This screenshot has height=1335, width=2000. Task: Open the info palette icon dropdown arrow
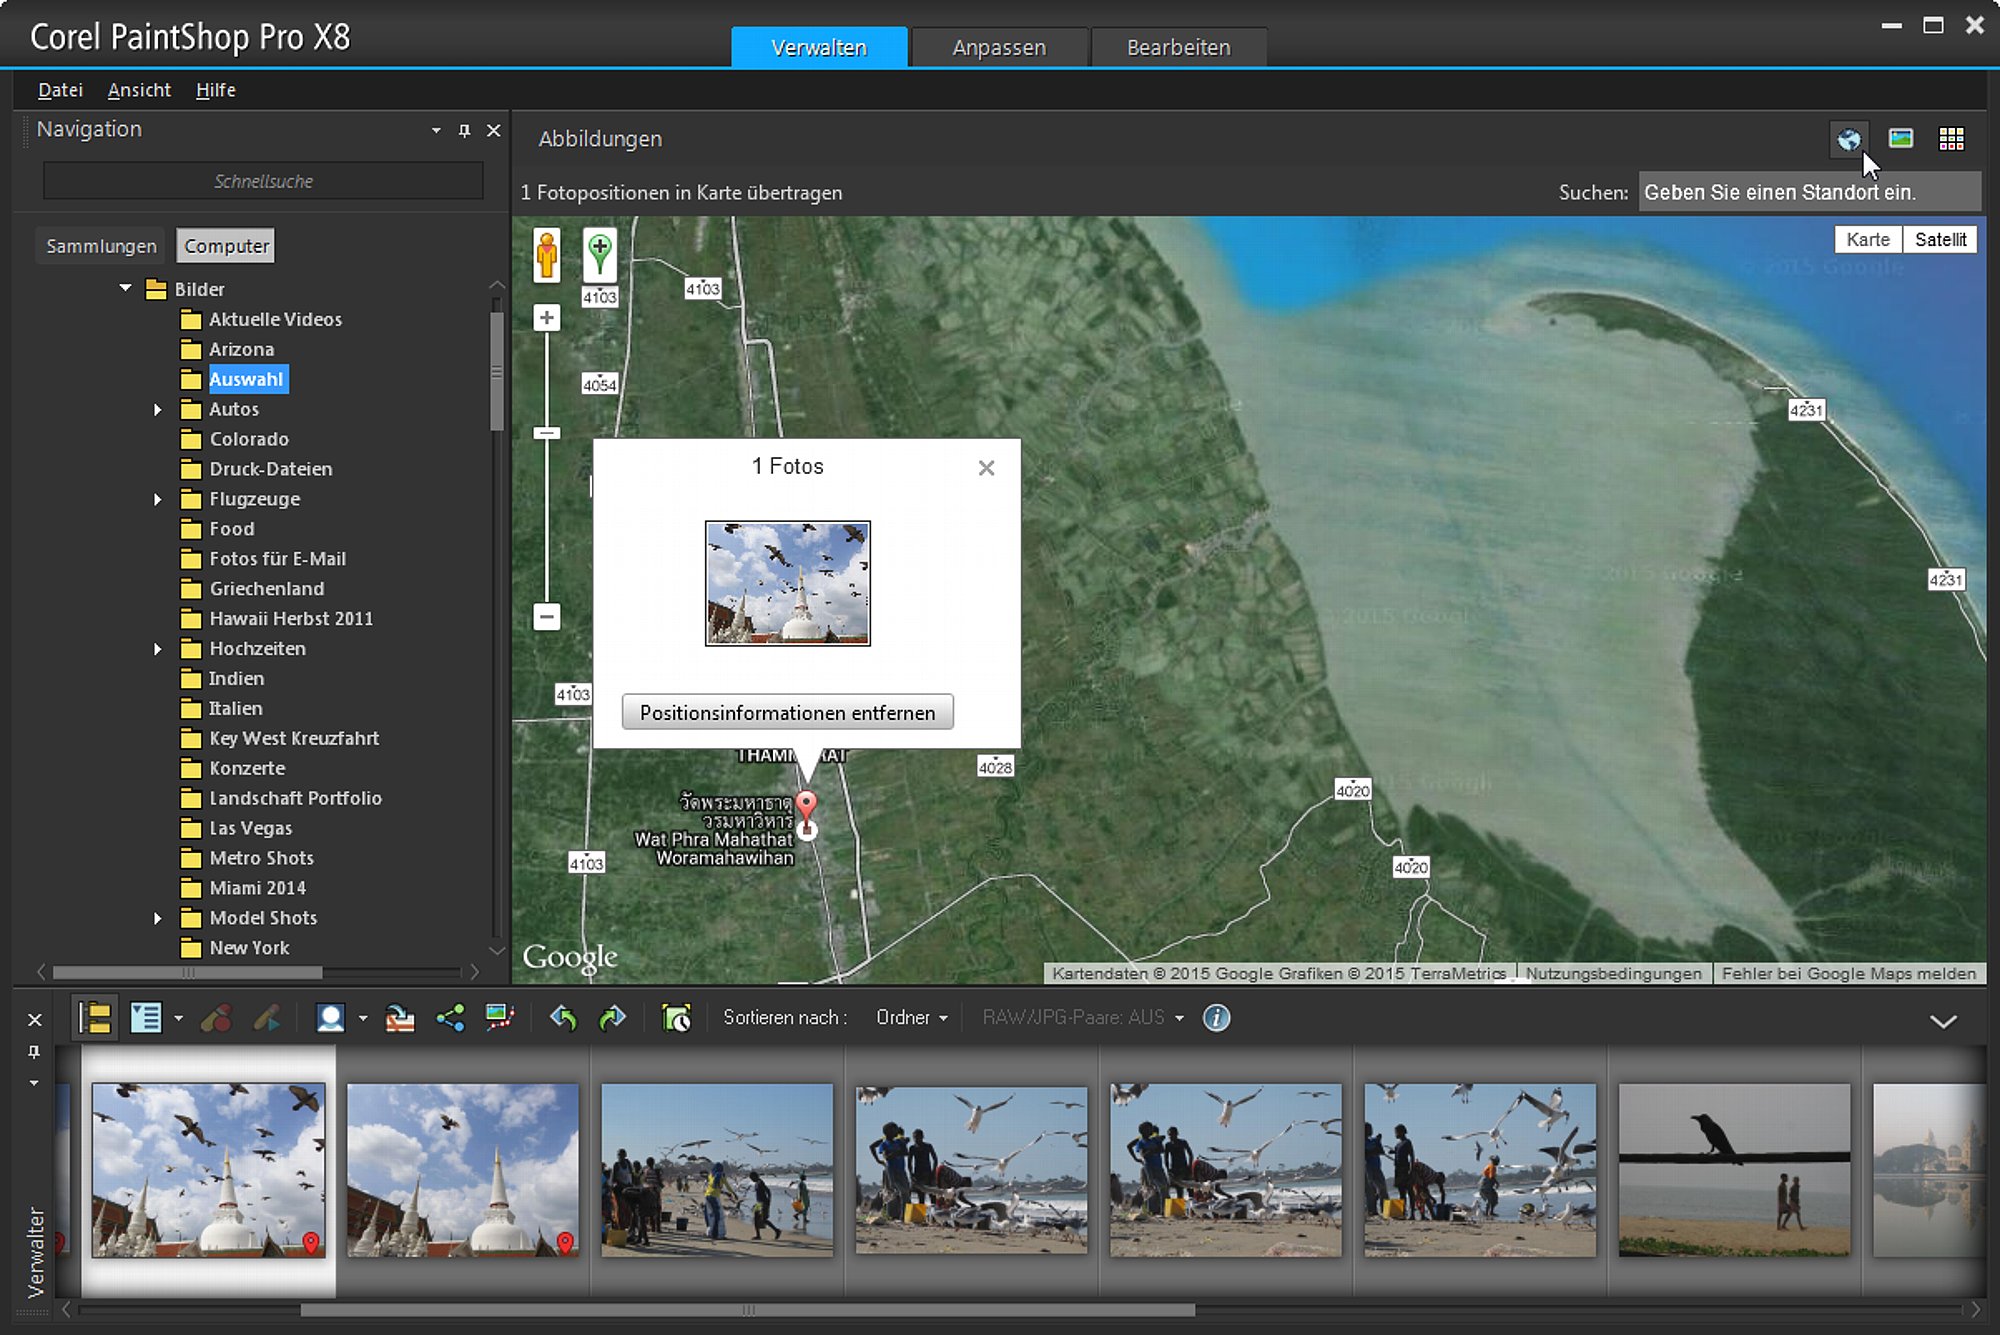[178, 1018]
